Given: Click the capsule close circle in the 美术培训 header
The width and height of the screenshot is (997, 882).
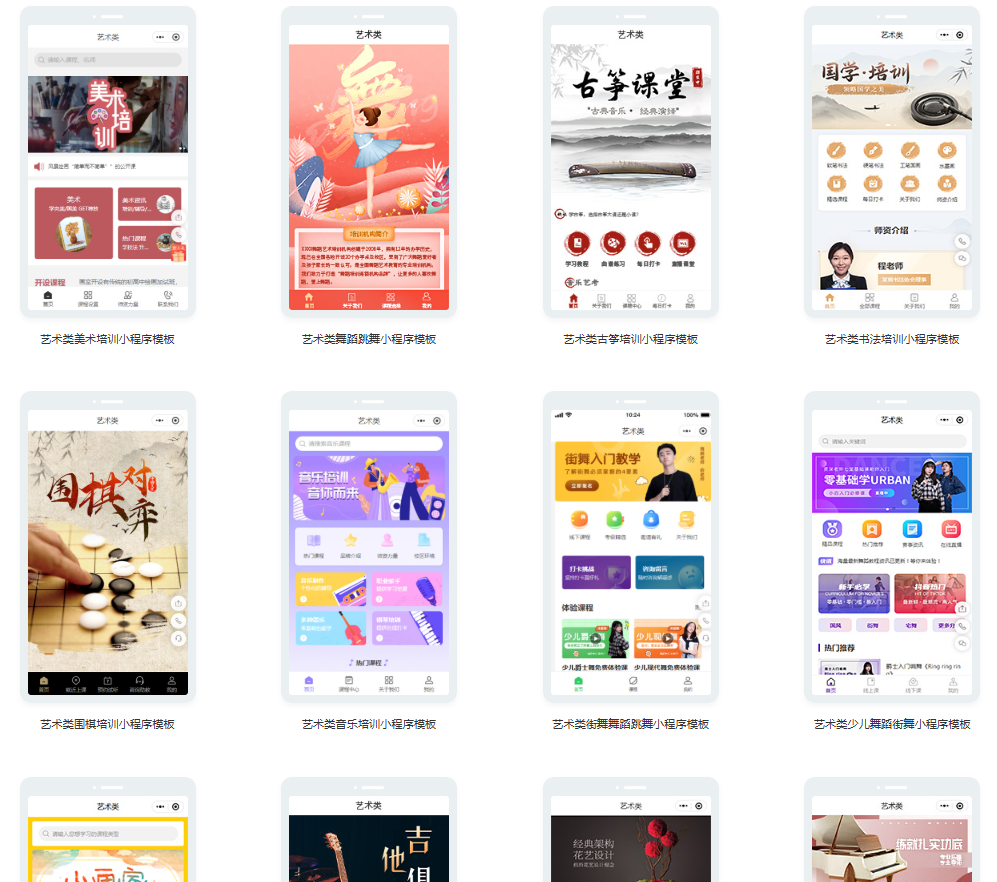Looking at the screenshot, I should [176, 37].
